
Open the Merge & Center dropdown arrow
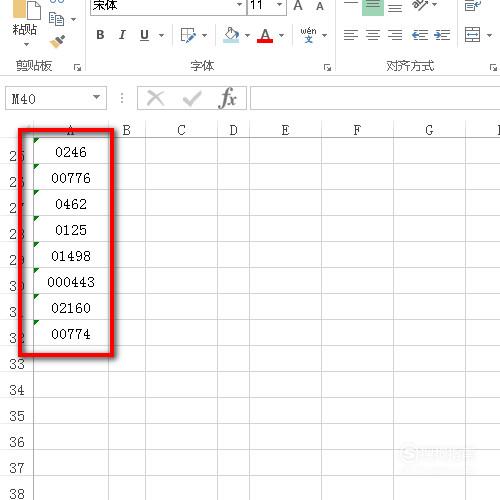[x=489, y=35]
